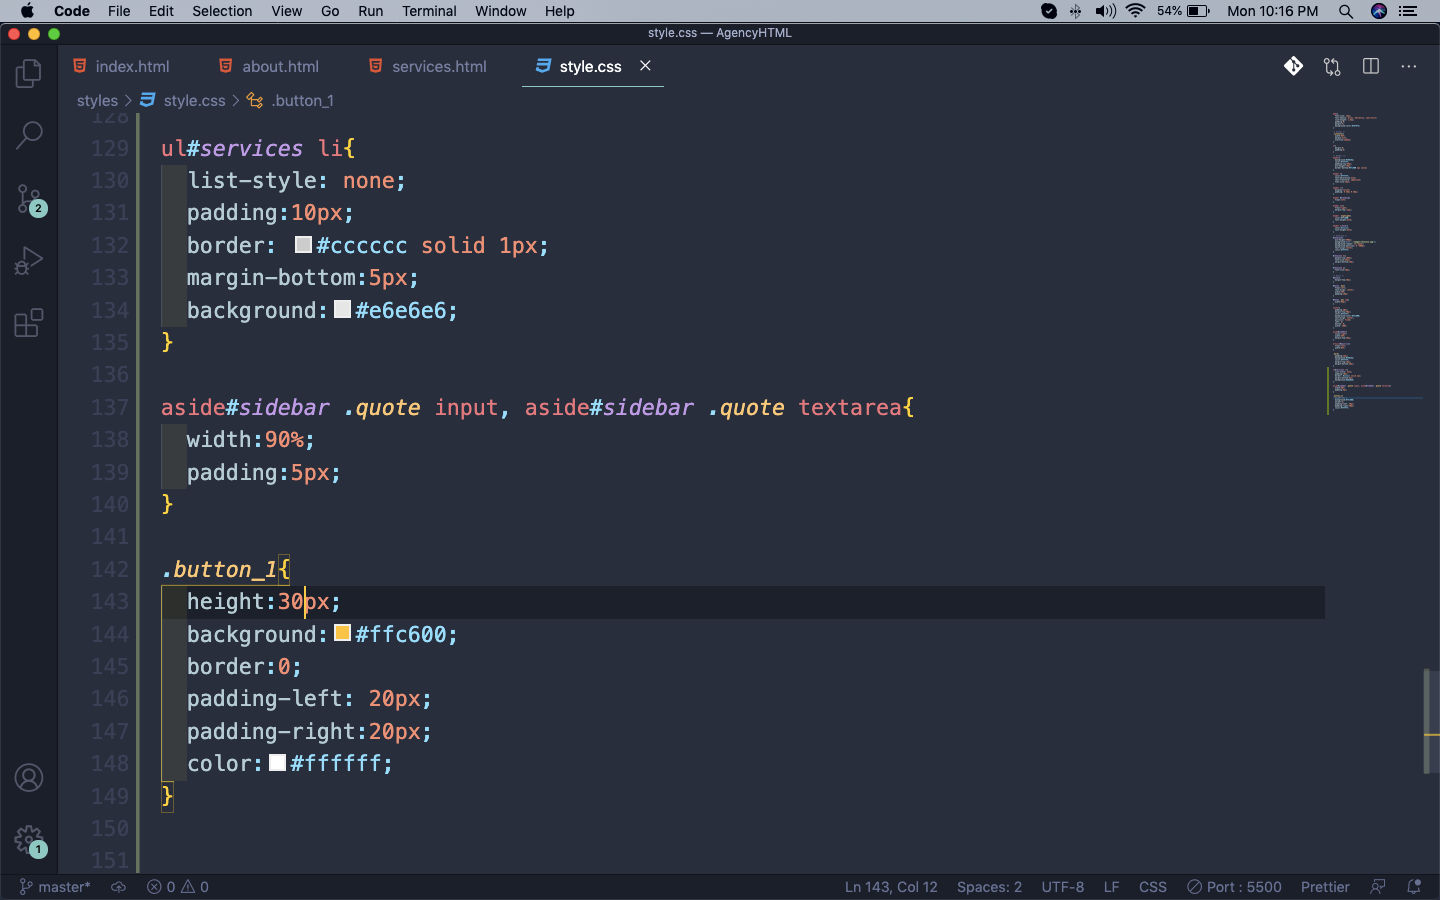Split the editor to the right
This screenshot has height=900, width=1440.
1371,66
